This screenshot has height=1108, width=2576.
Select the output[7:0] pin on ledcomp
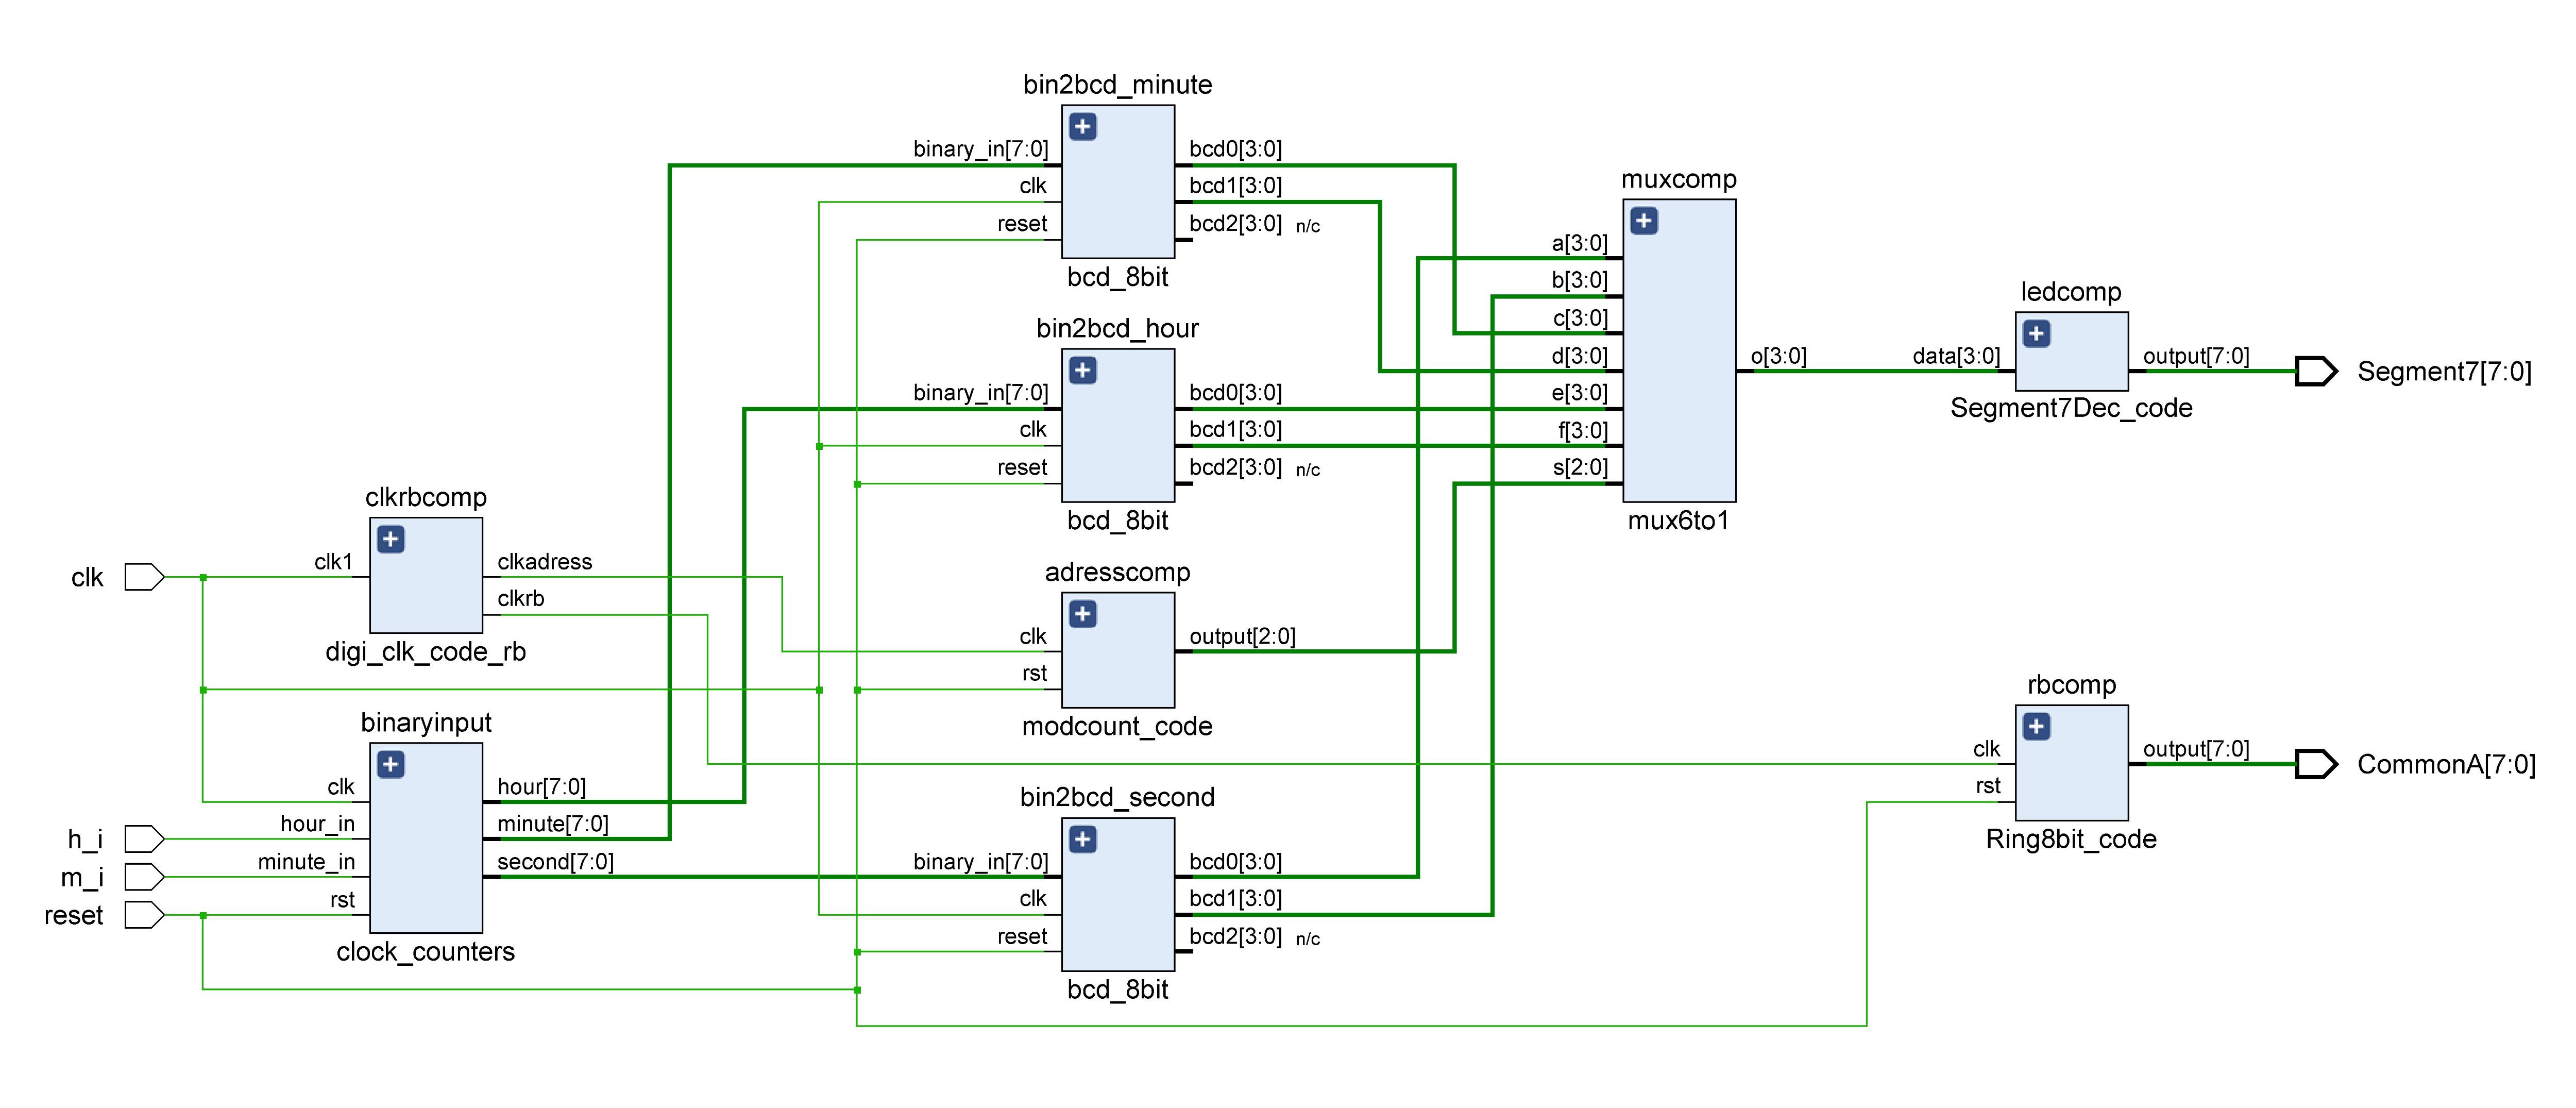(2196, 356)
